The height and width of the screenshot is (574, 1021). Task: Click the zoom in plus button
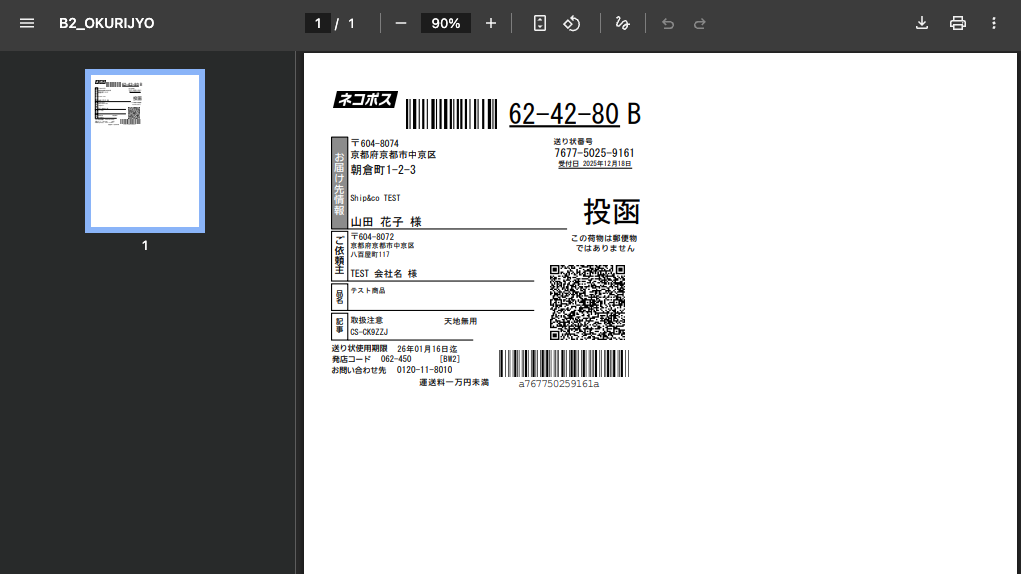point(491,23)
